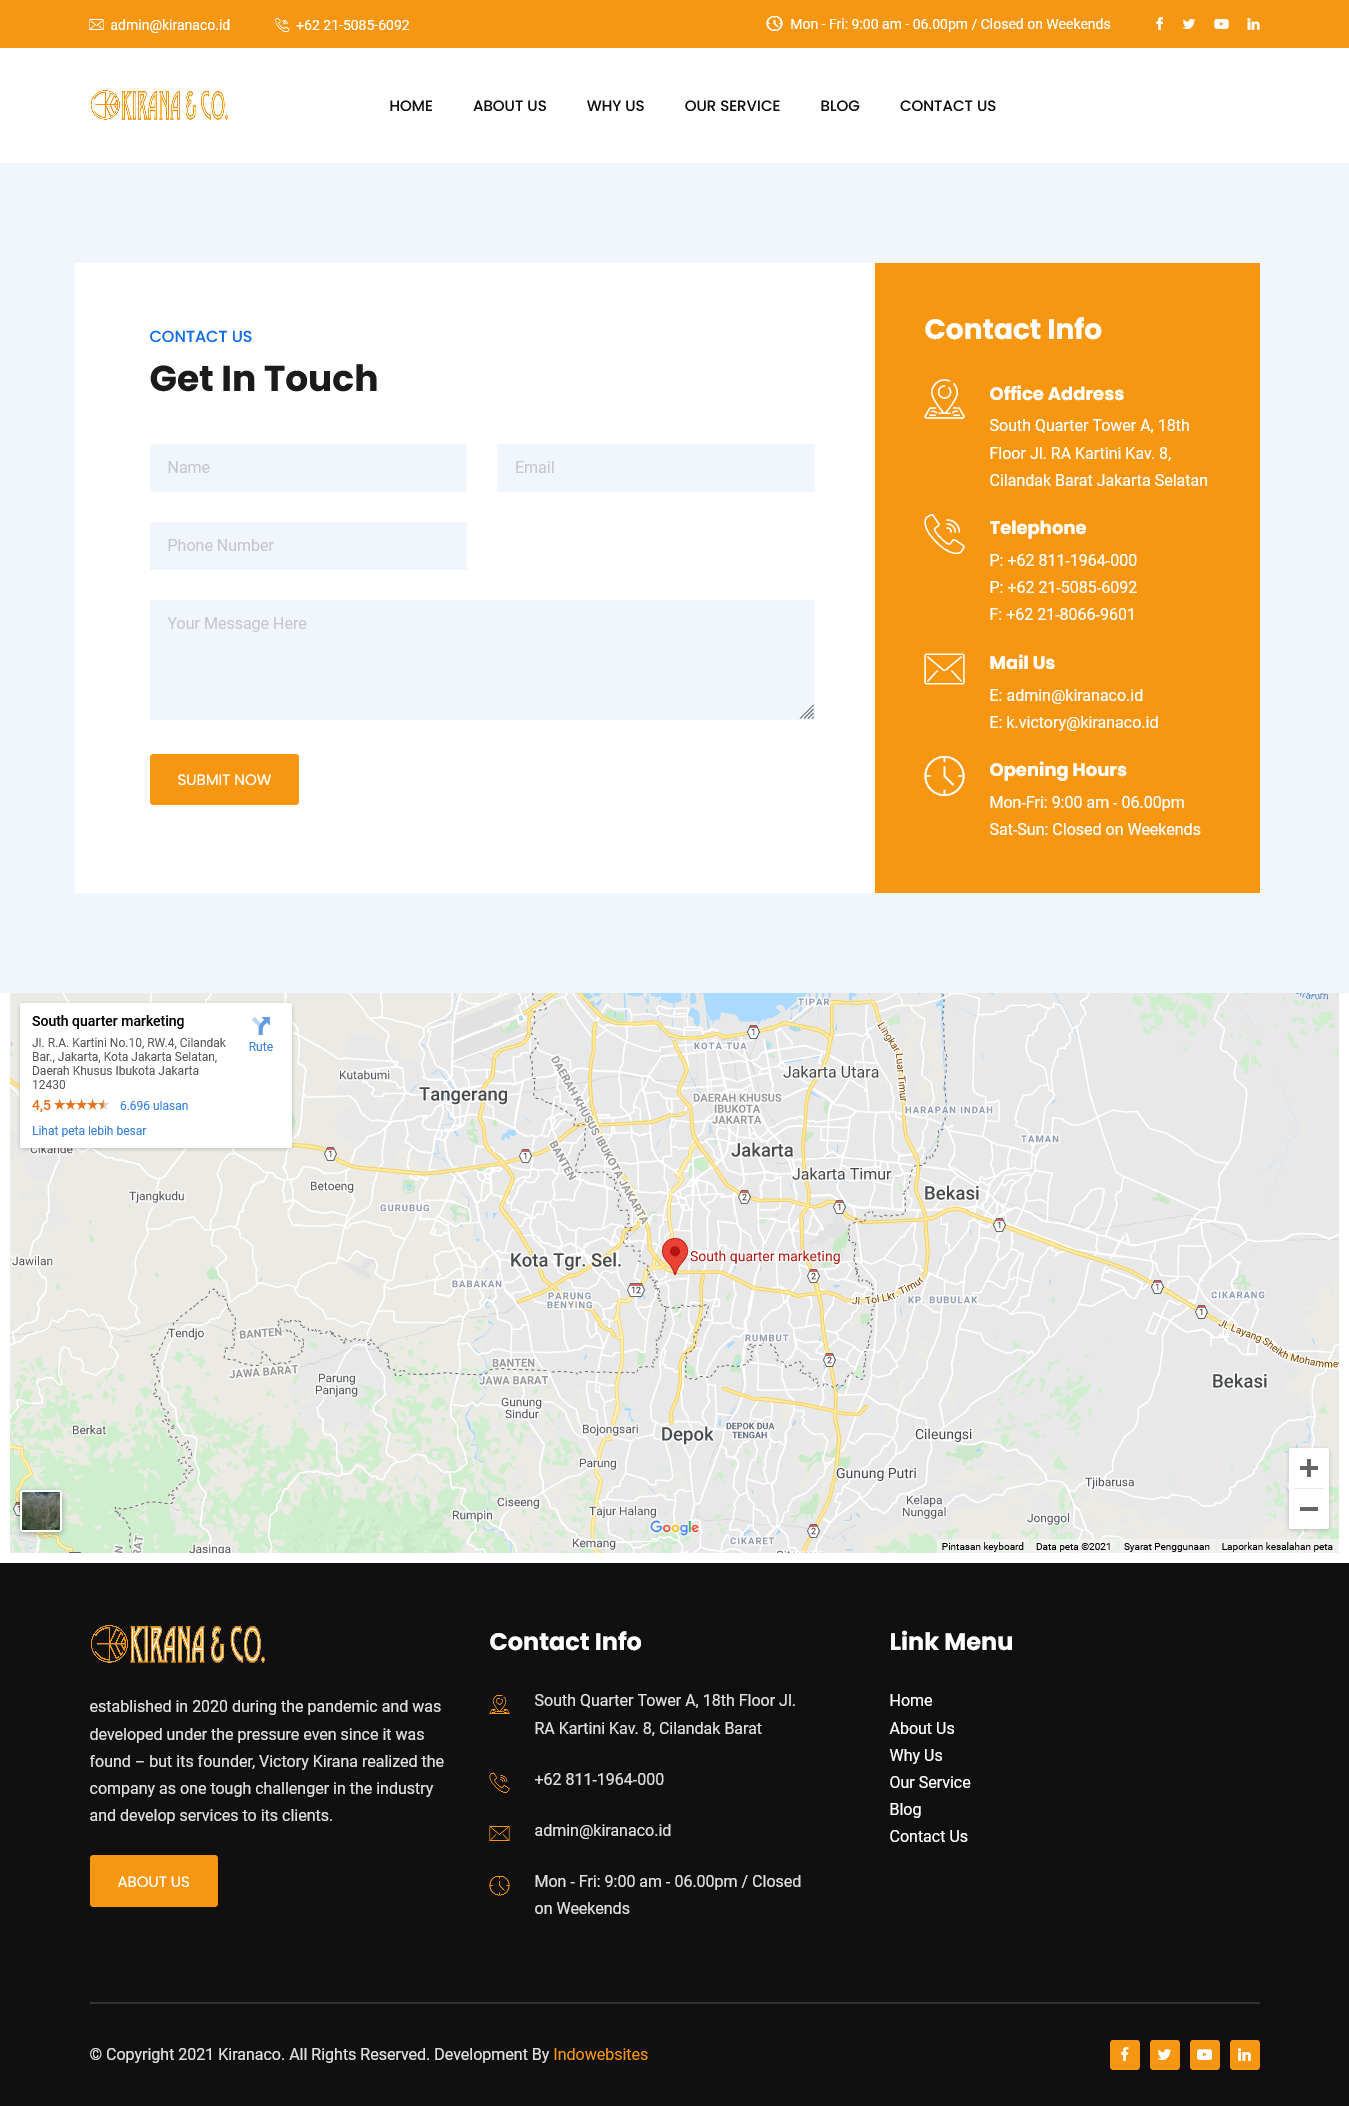Click the clock icon in the top bar
Image resolution: width=1349 pixels, height=2106 pixels.
774,24
